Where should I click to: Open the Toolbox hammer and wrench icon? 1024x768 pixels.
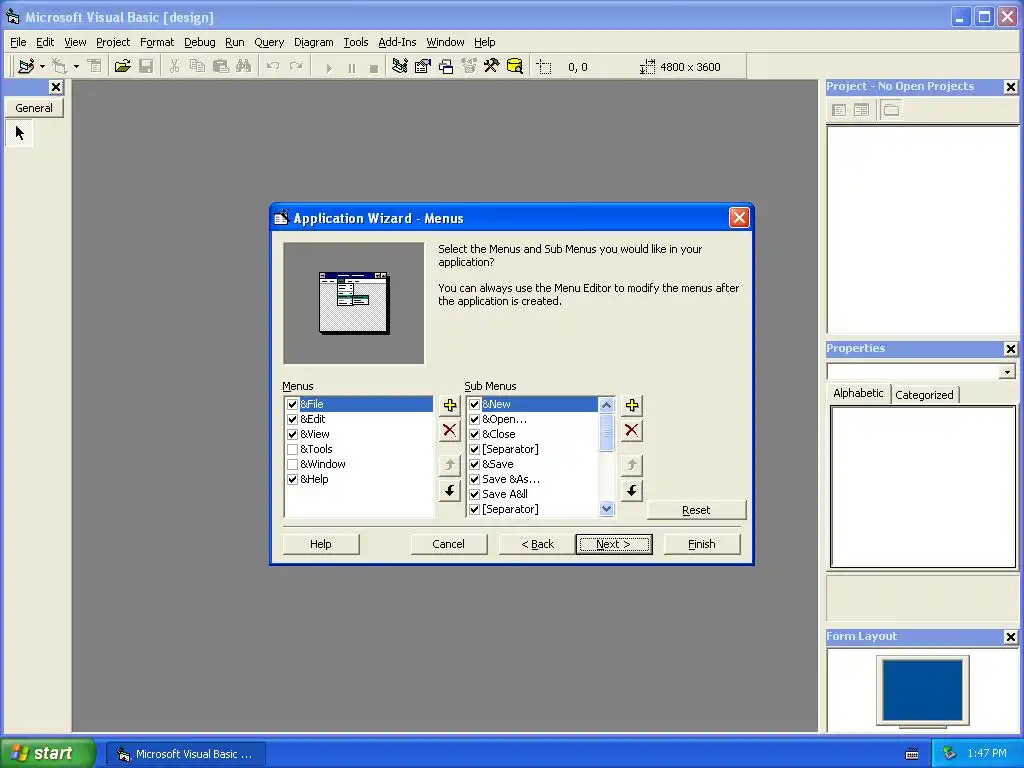491,66
